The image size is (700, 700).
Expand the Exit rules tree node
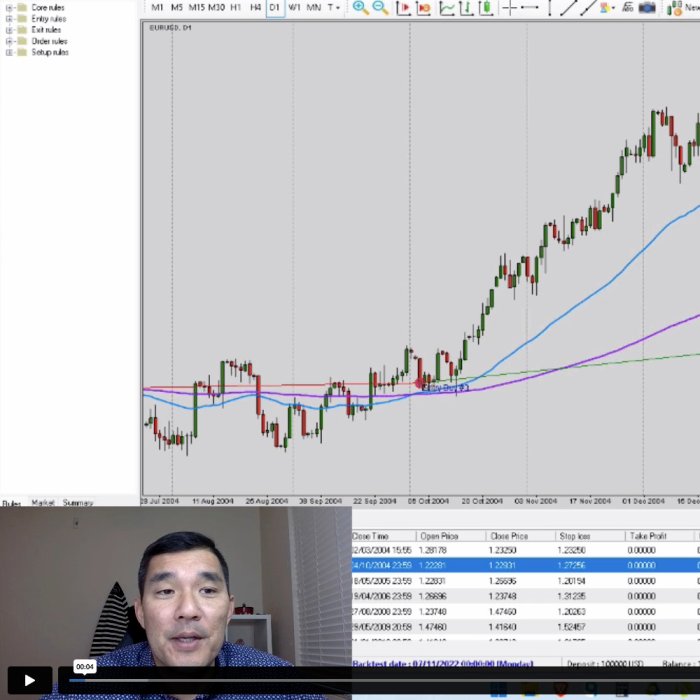(x=9, y=30)
